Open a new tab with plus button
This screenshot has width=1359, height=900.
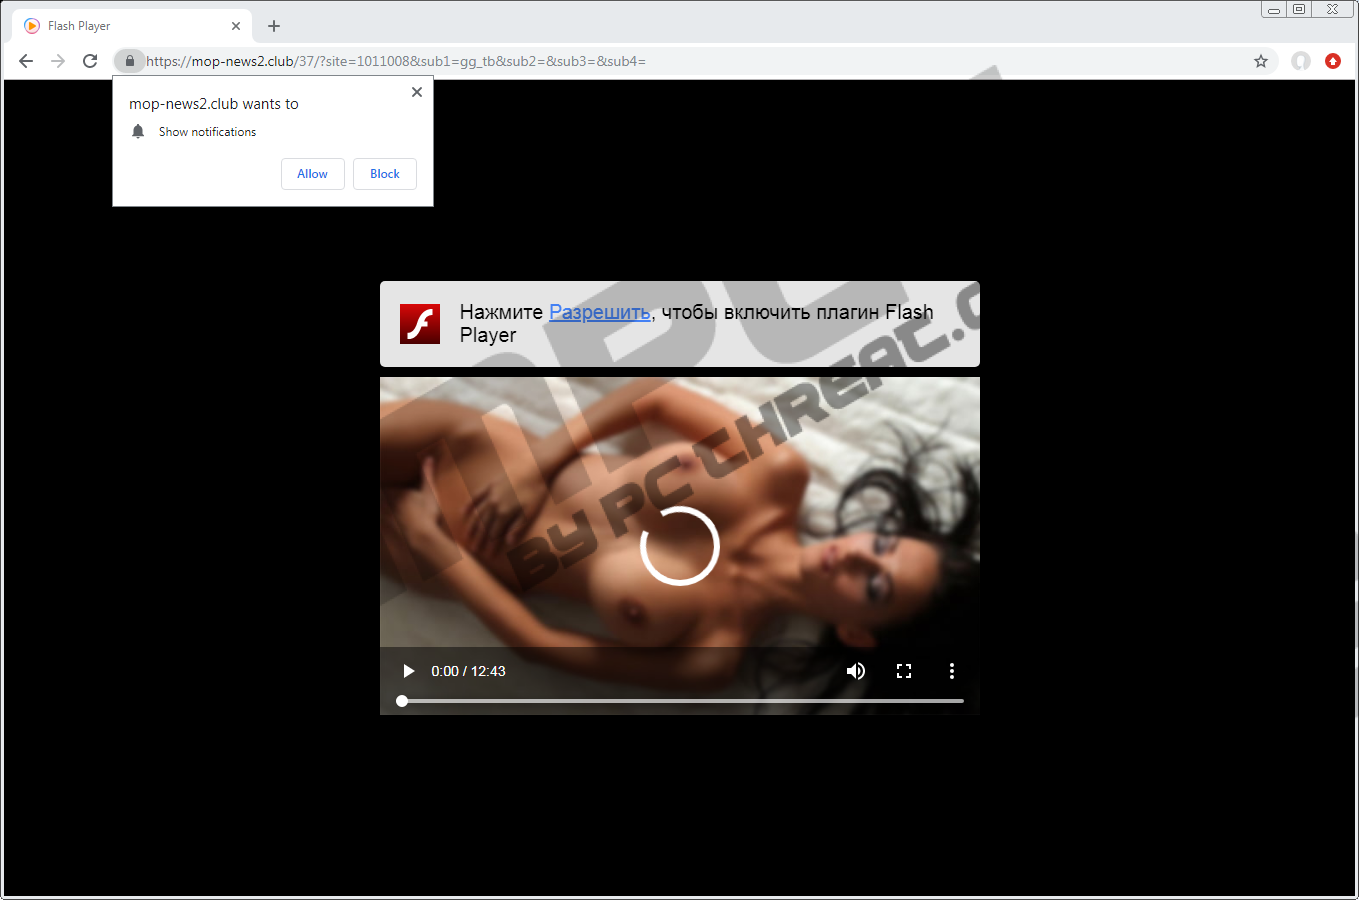pyautogui.click(x=274, y=26)
